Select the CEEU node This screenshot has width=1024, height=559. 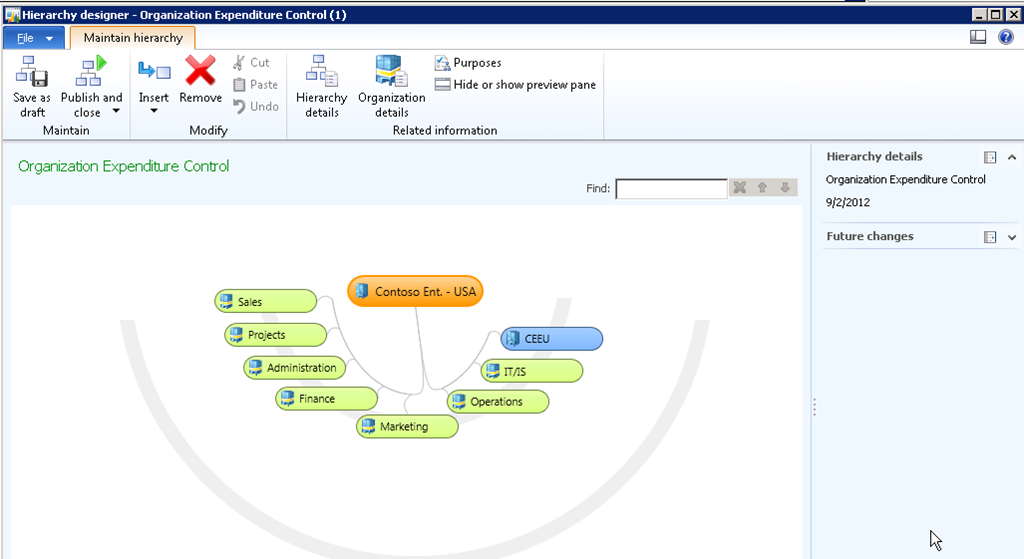pyautogui.click(x=551, y=339)
